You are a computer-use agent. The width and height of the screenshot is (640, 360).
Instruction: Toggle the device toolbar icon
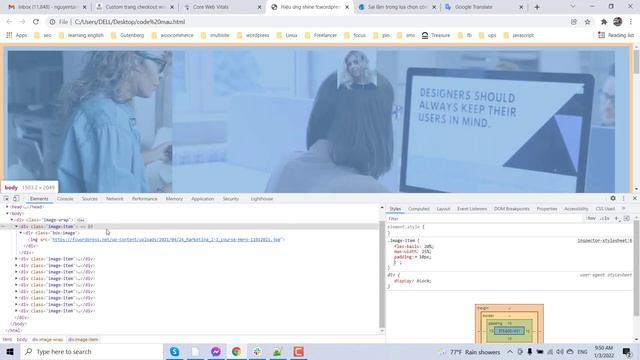16,198
